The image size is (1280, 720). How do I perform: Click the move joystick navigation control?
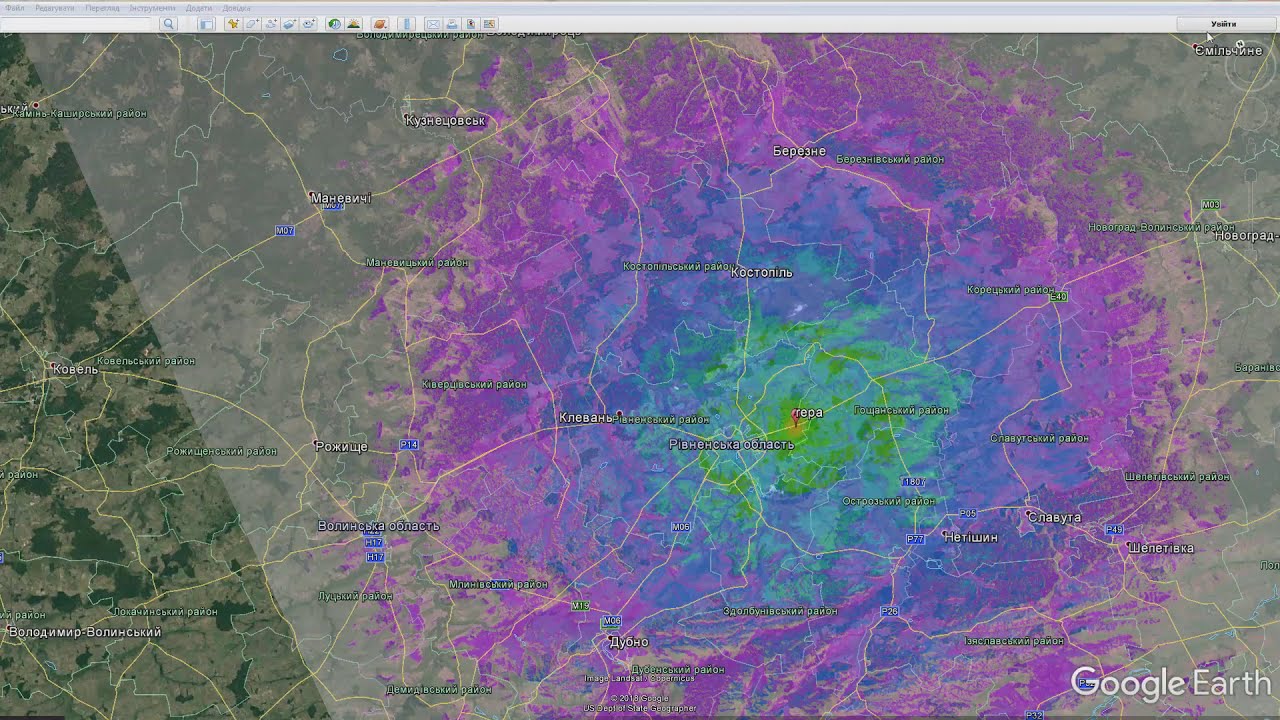click(x=1249, y=115)
